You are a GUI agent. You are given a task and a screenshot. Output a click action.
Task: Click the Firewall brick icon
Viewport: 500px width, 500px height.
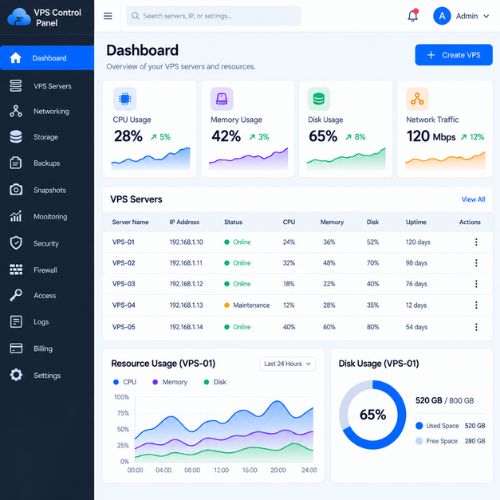click(x=16, y=269)
